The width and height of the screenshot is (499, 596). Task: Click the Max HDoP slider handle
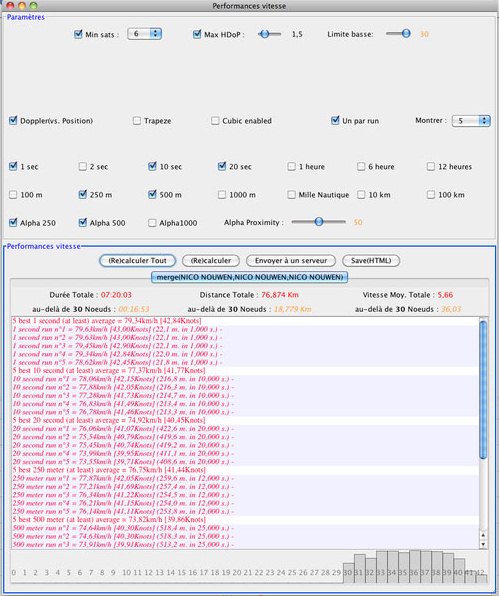265,34
